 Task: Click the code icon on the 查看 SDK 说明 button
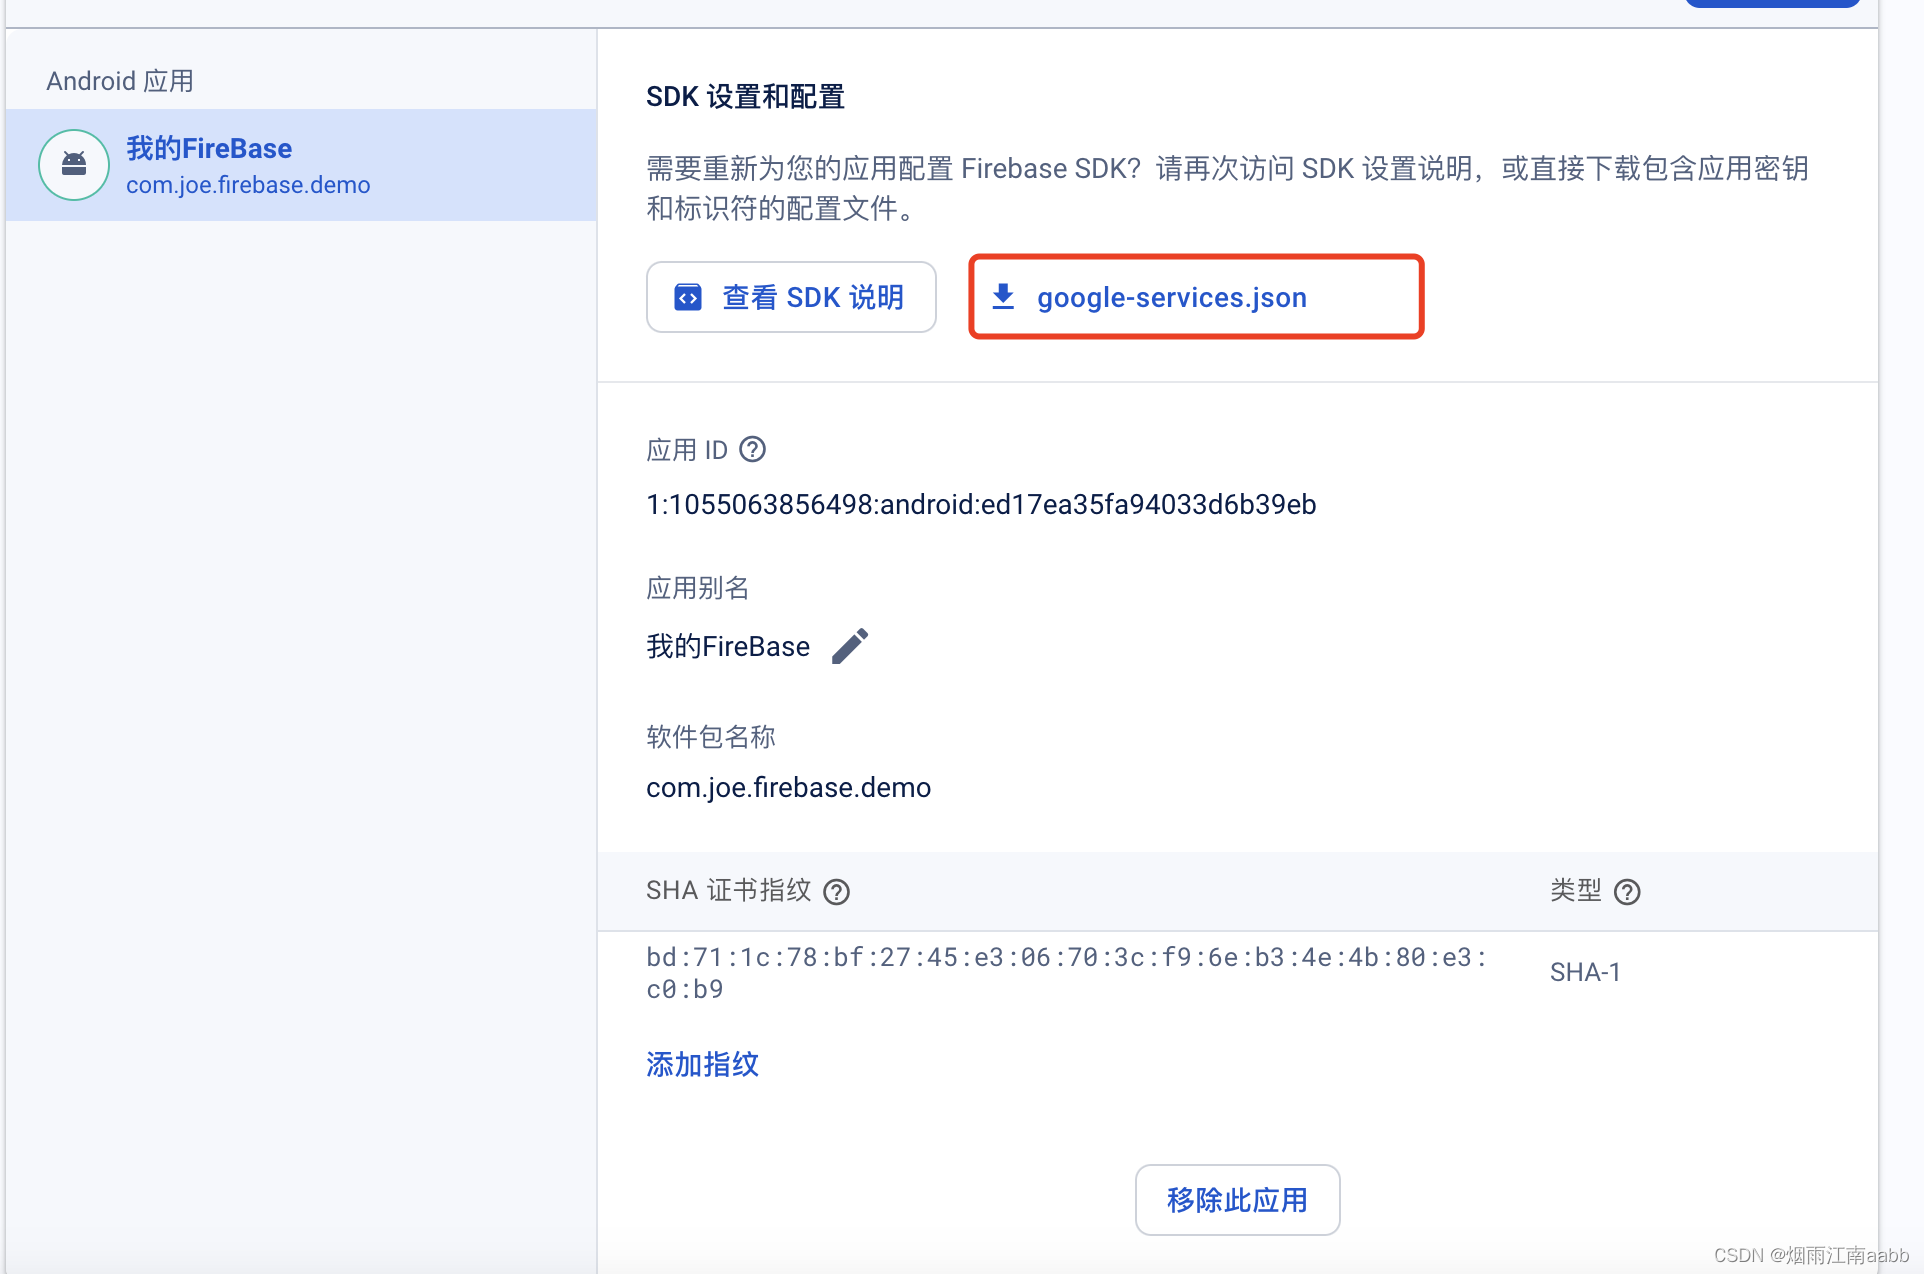click(x=688, y=297)
